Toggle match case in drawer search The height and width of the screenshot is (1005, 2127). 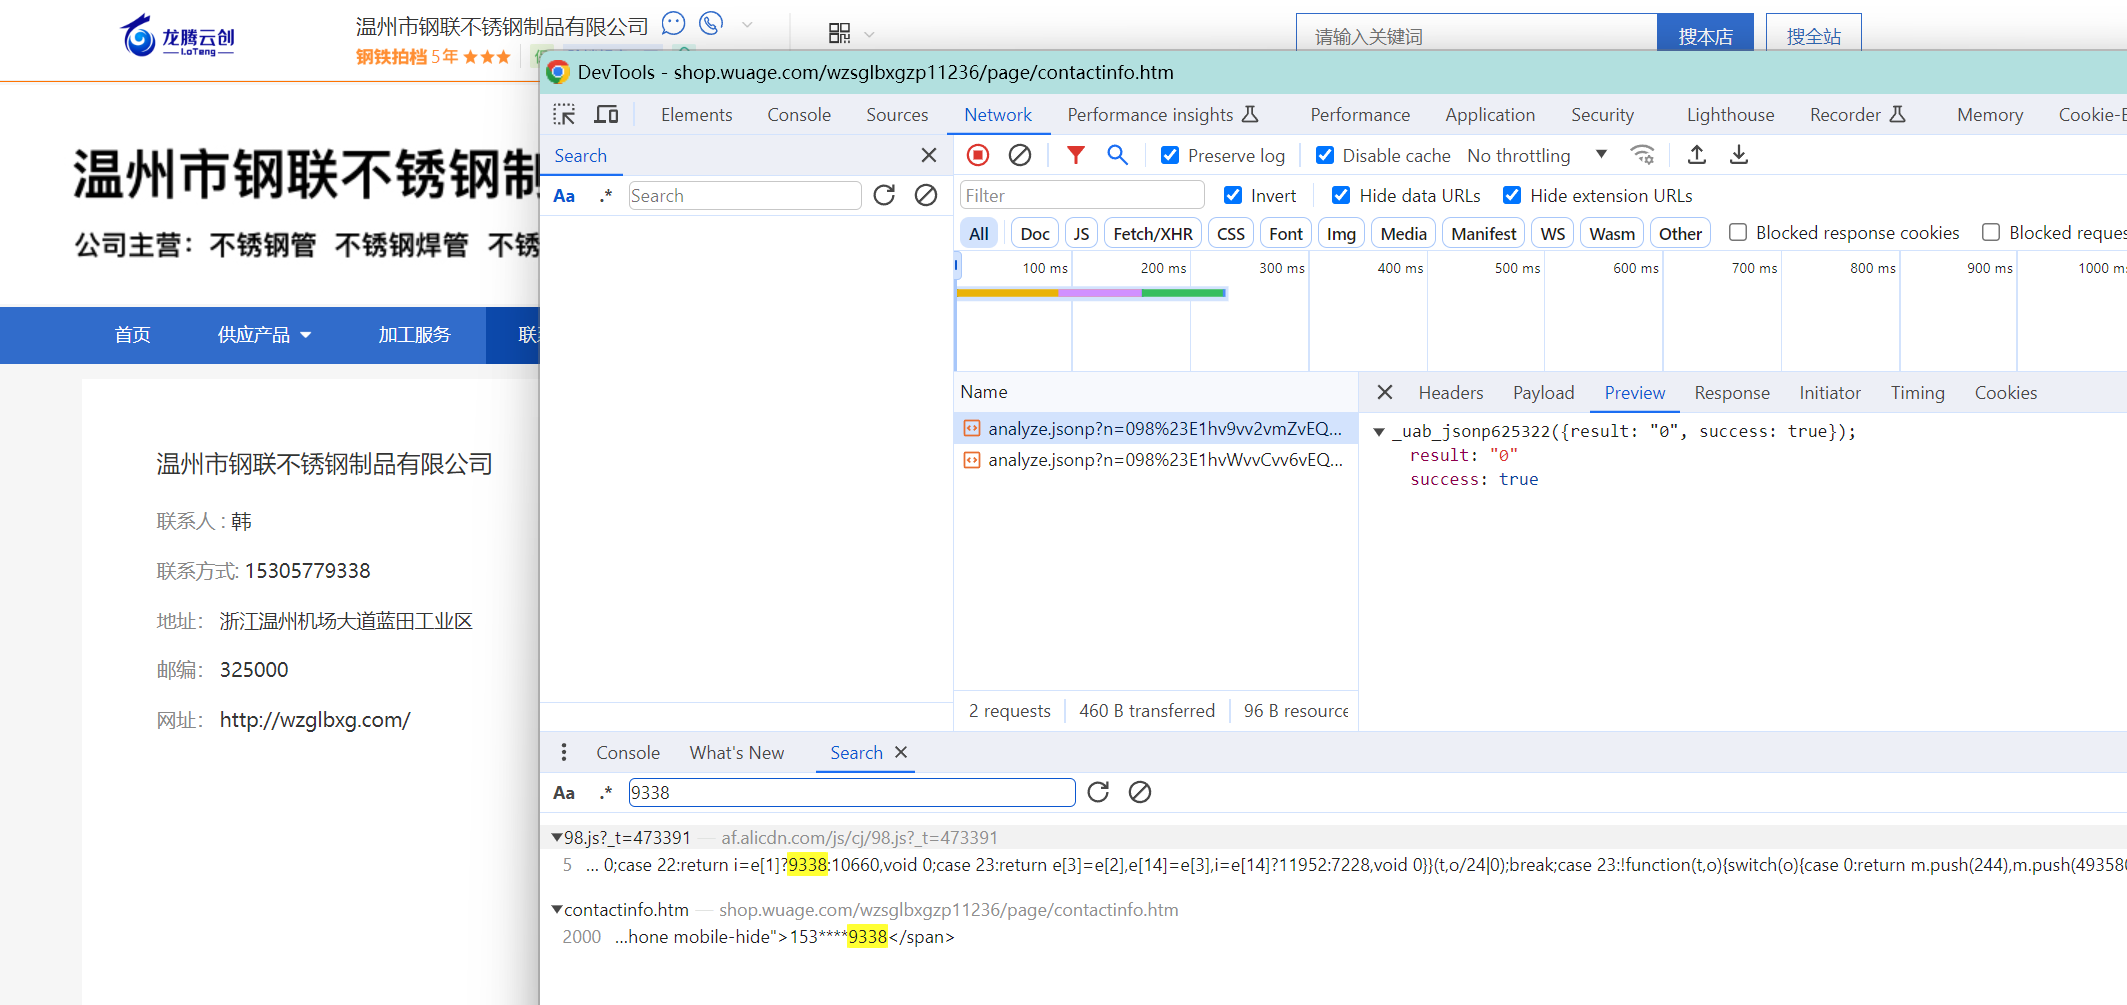click(x=564, y=793)
